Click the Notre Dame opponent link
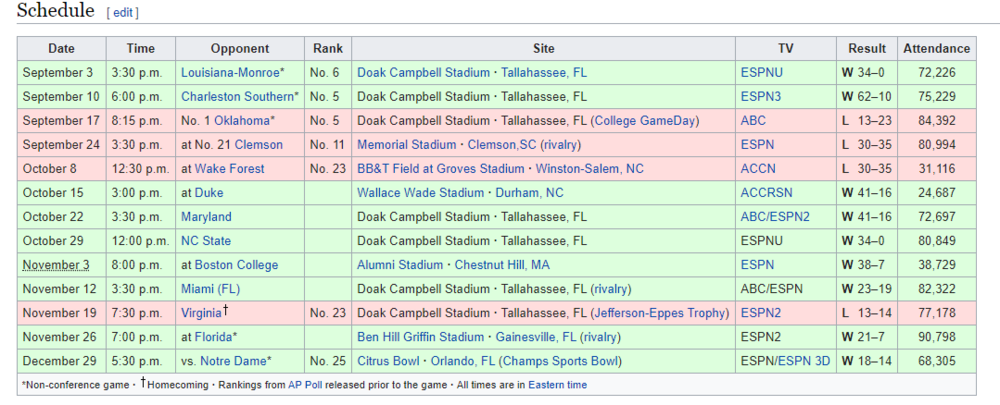 tap(233, 361)
